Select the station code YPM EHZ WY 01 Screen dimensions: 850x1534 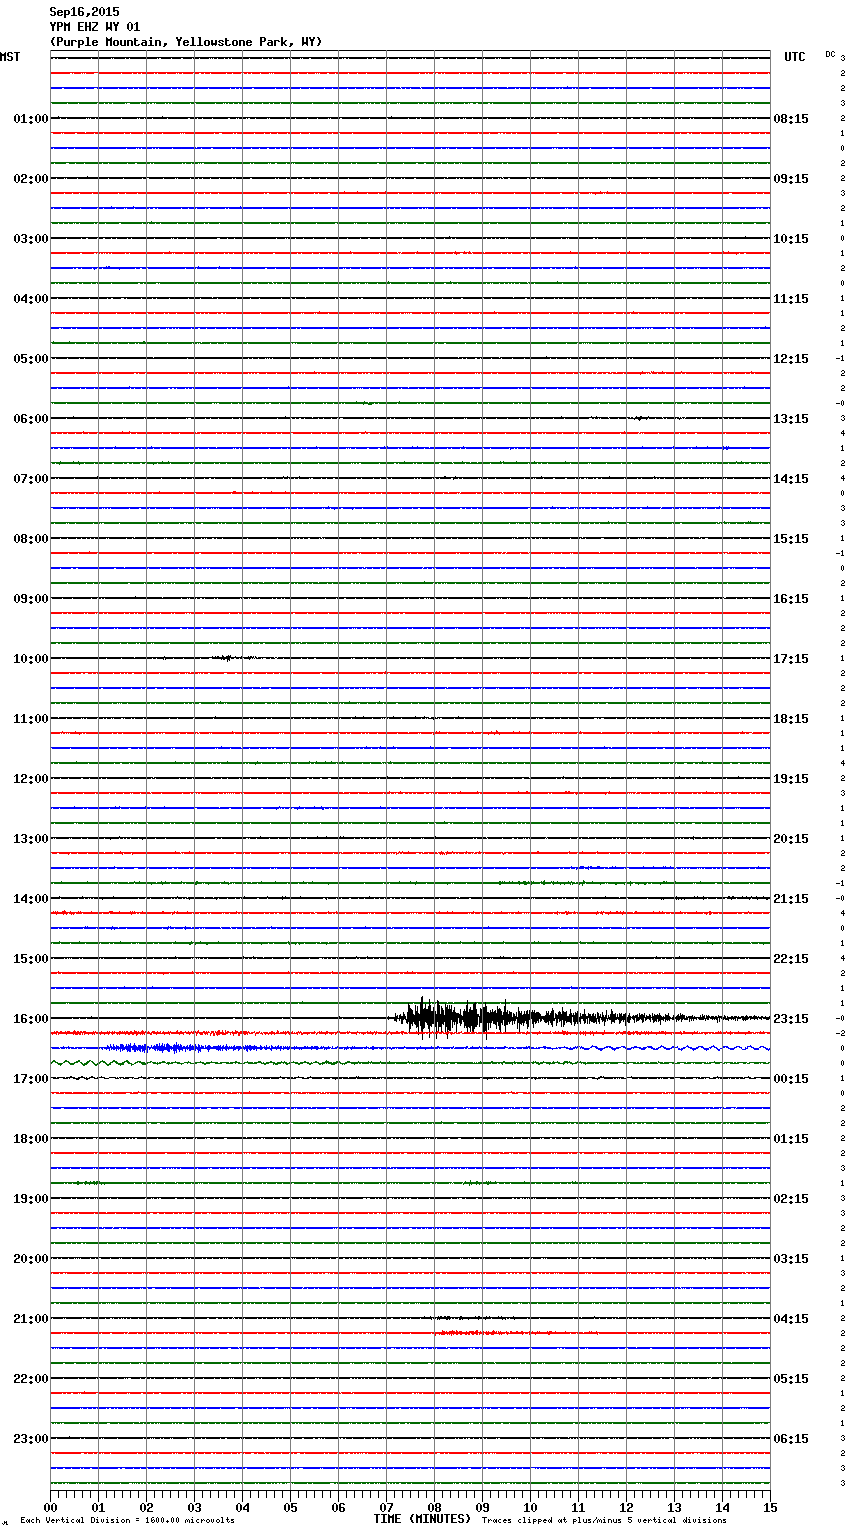click(94, 27)
